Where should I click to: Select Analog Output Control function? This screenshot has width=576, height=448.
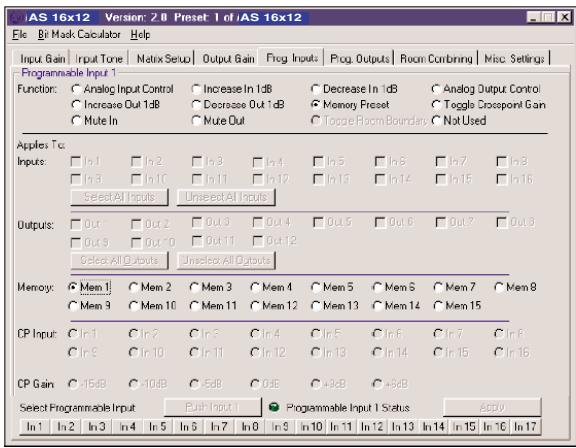point(486,89)
